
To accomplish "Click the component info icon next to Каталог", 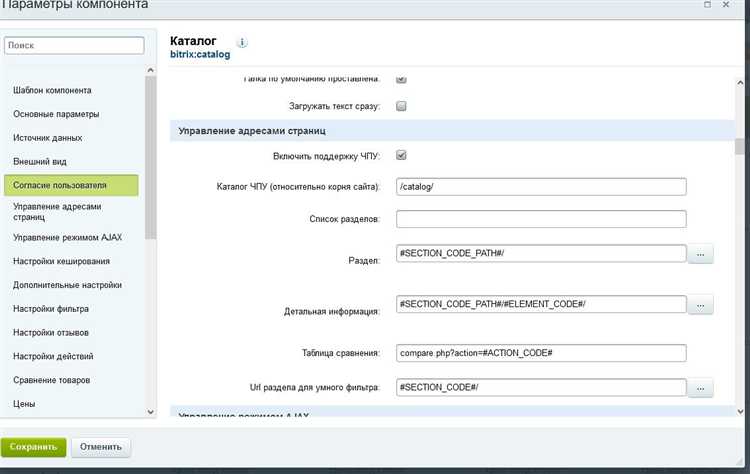I will 242,43.
